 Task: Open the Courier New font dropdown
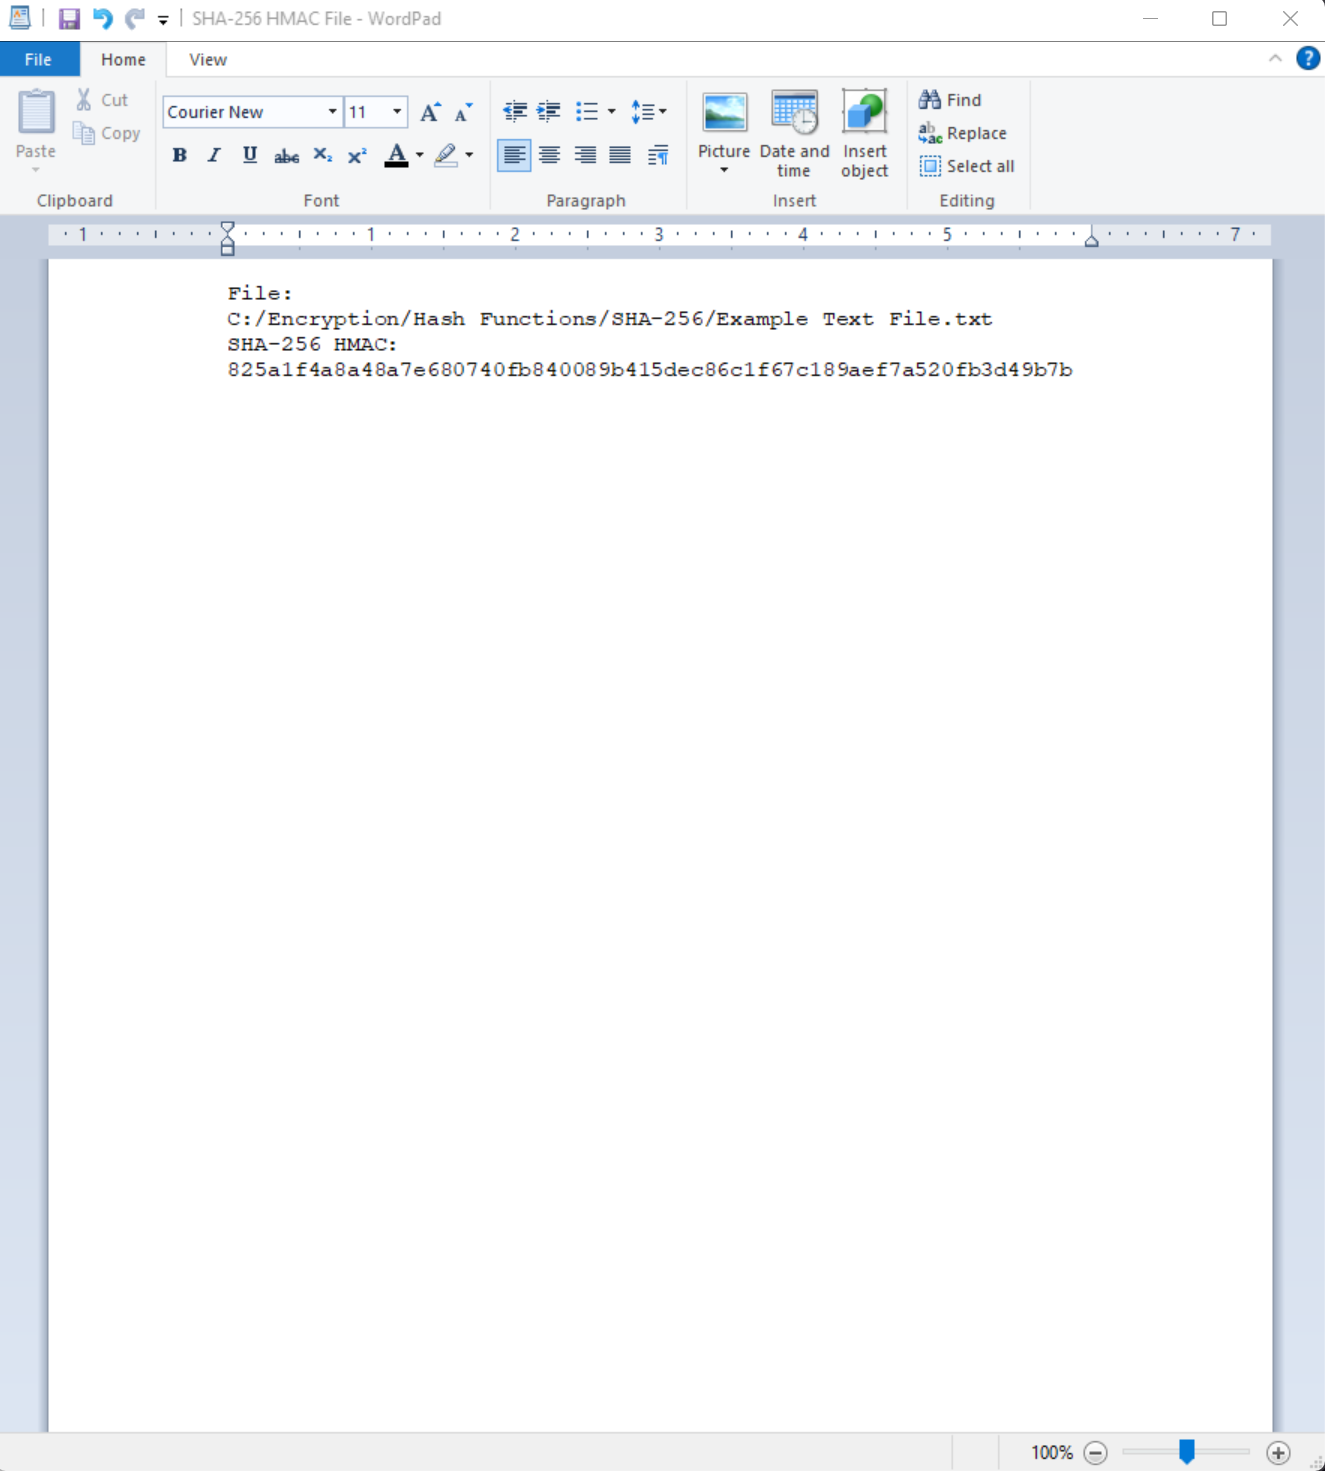point(331,111)
